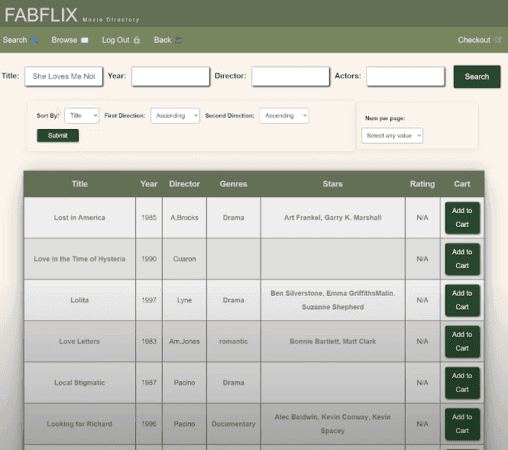This screenshot has height=450, width=508.
Task: Click the Back arrow icon
Action: 179,40
